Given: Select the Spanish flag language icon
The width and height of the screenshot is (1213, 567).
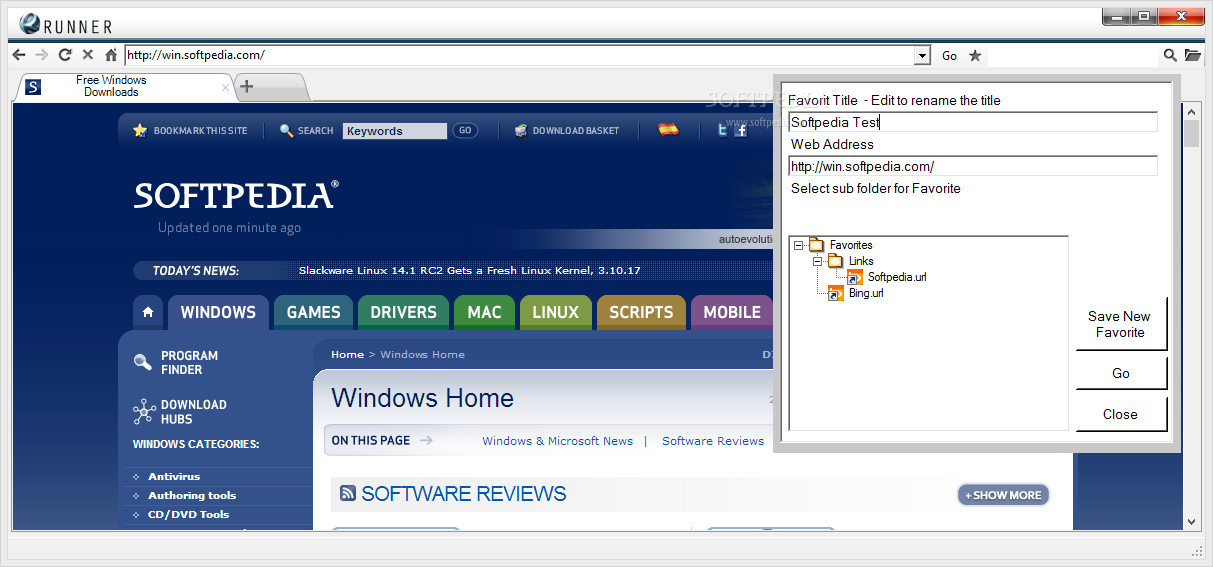Looking at the screenshot, I should [668, 129].
